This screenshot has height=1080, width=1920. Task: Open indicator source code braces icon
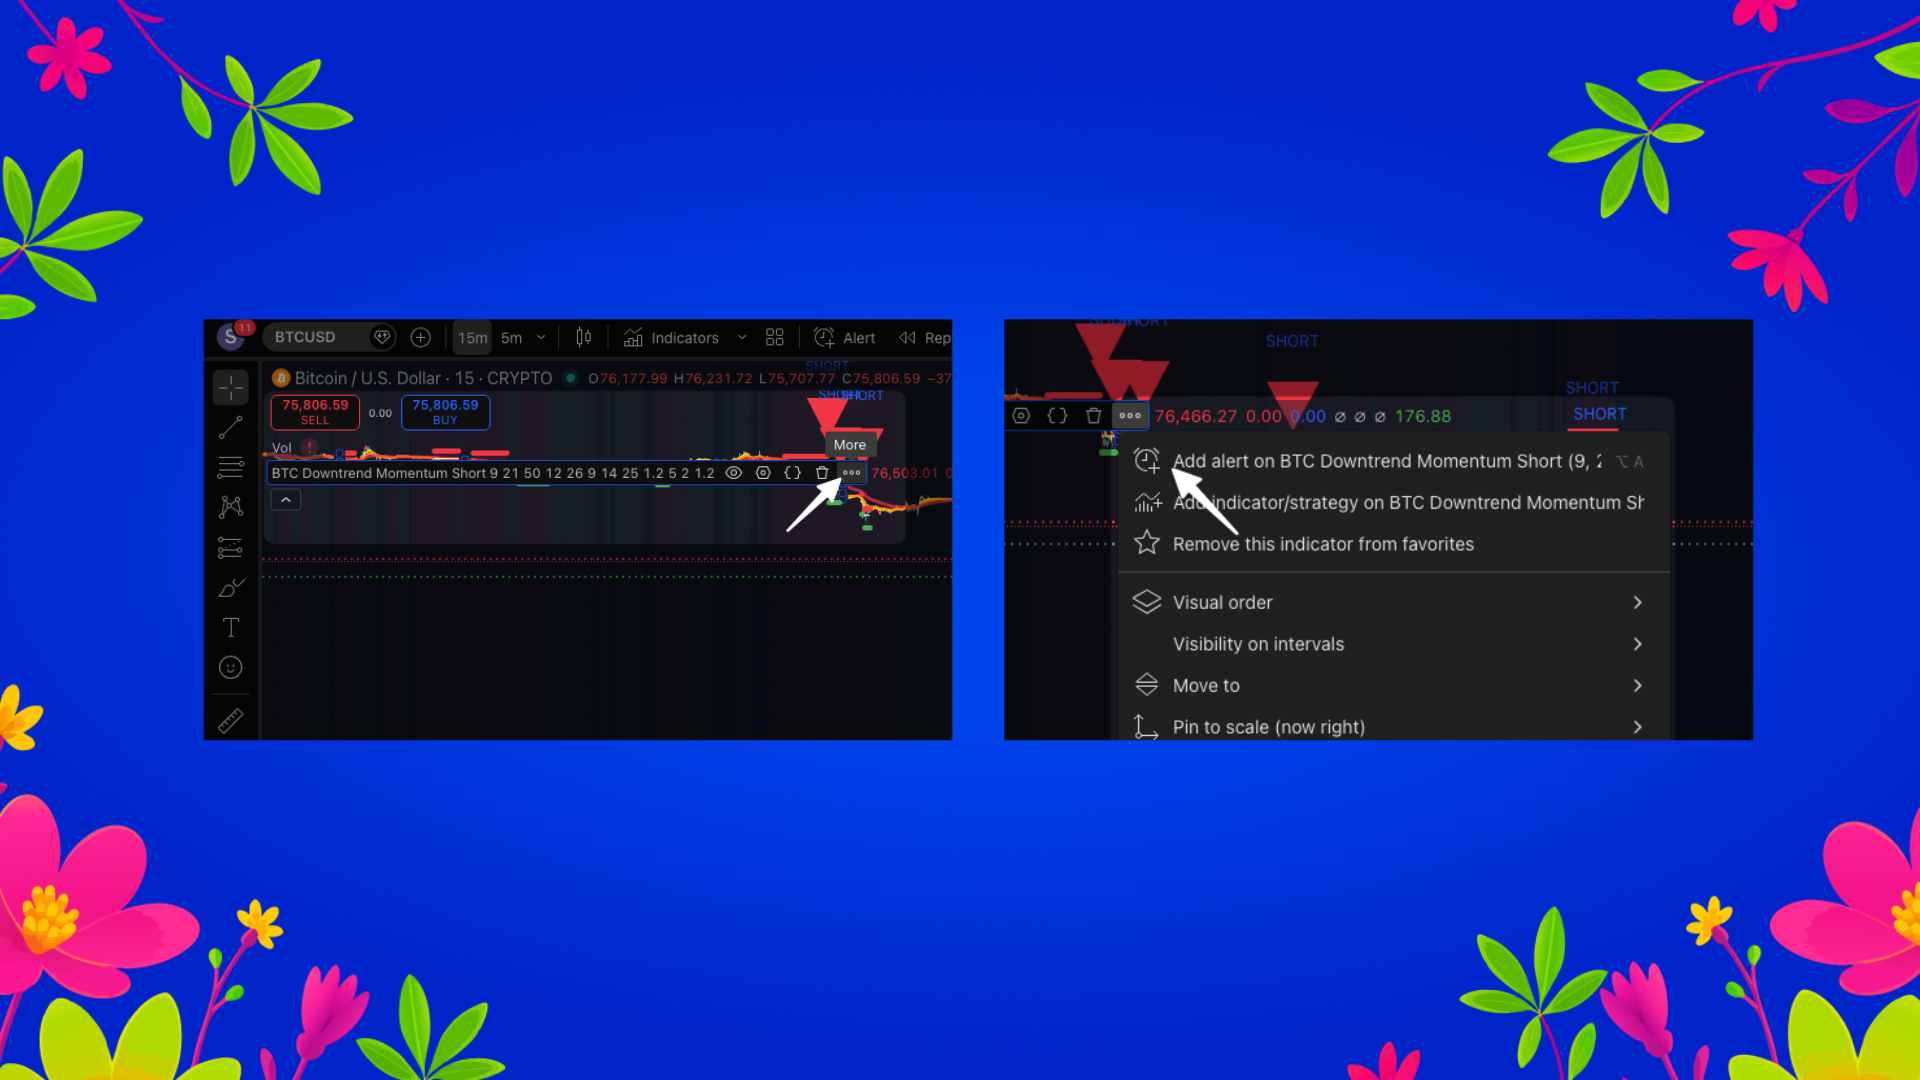point(792,473)
